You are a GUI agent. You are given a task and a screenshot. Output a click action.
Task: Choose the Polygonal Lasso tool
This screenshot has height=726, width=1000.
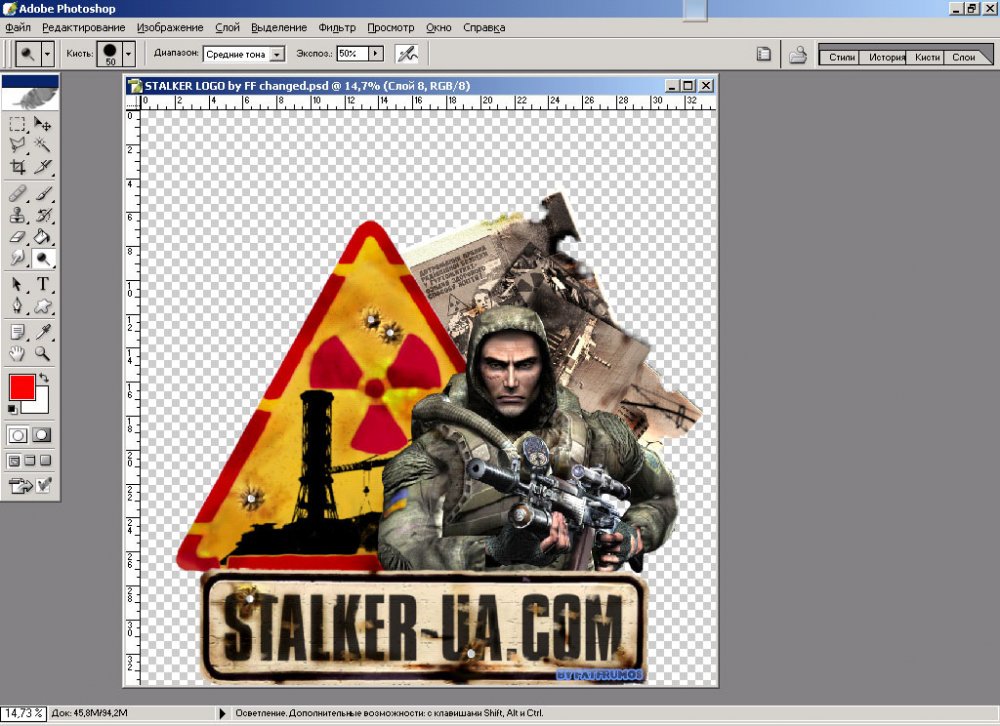coord(17,145)
